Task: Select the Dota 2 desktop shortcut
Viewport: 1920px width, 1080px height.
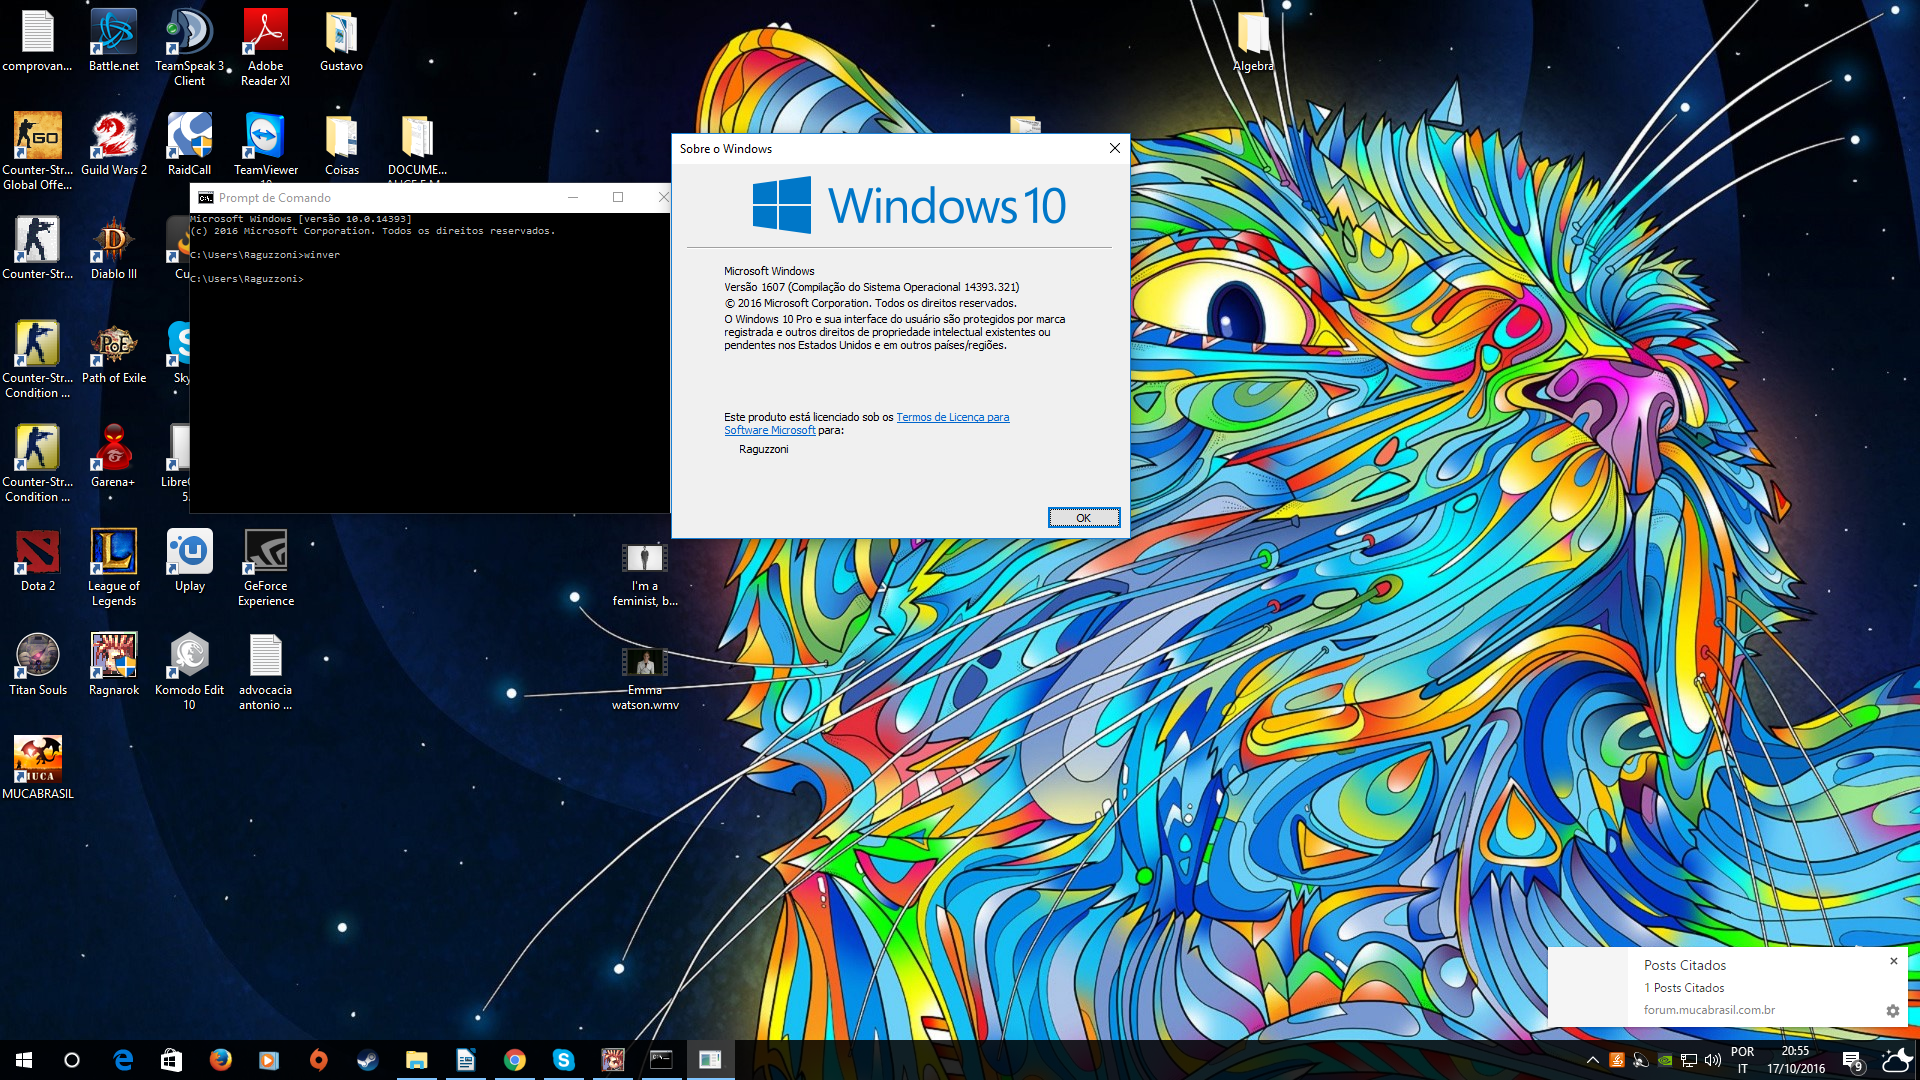Action: (x=38, y=560)
